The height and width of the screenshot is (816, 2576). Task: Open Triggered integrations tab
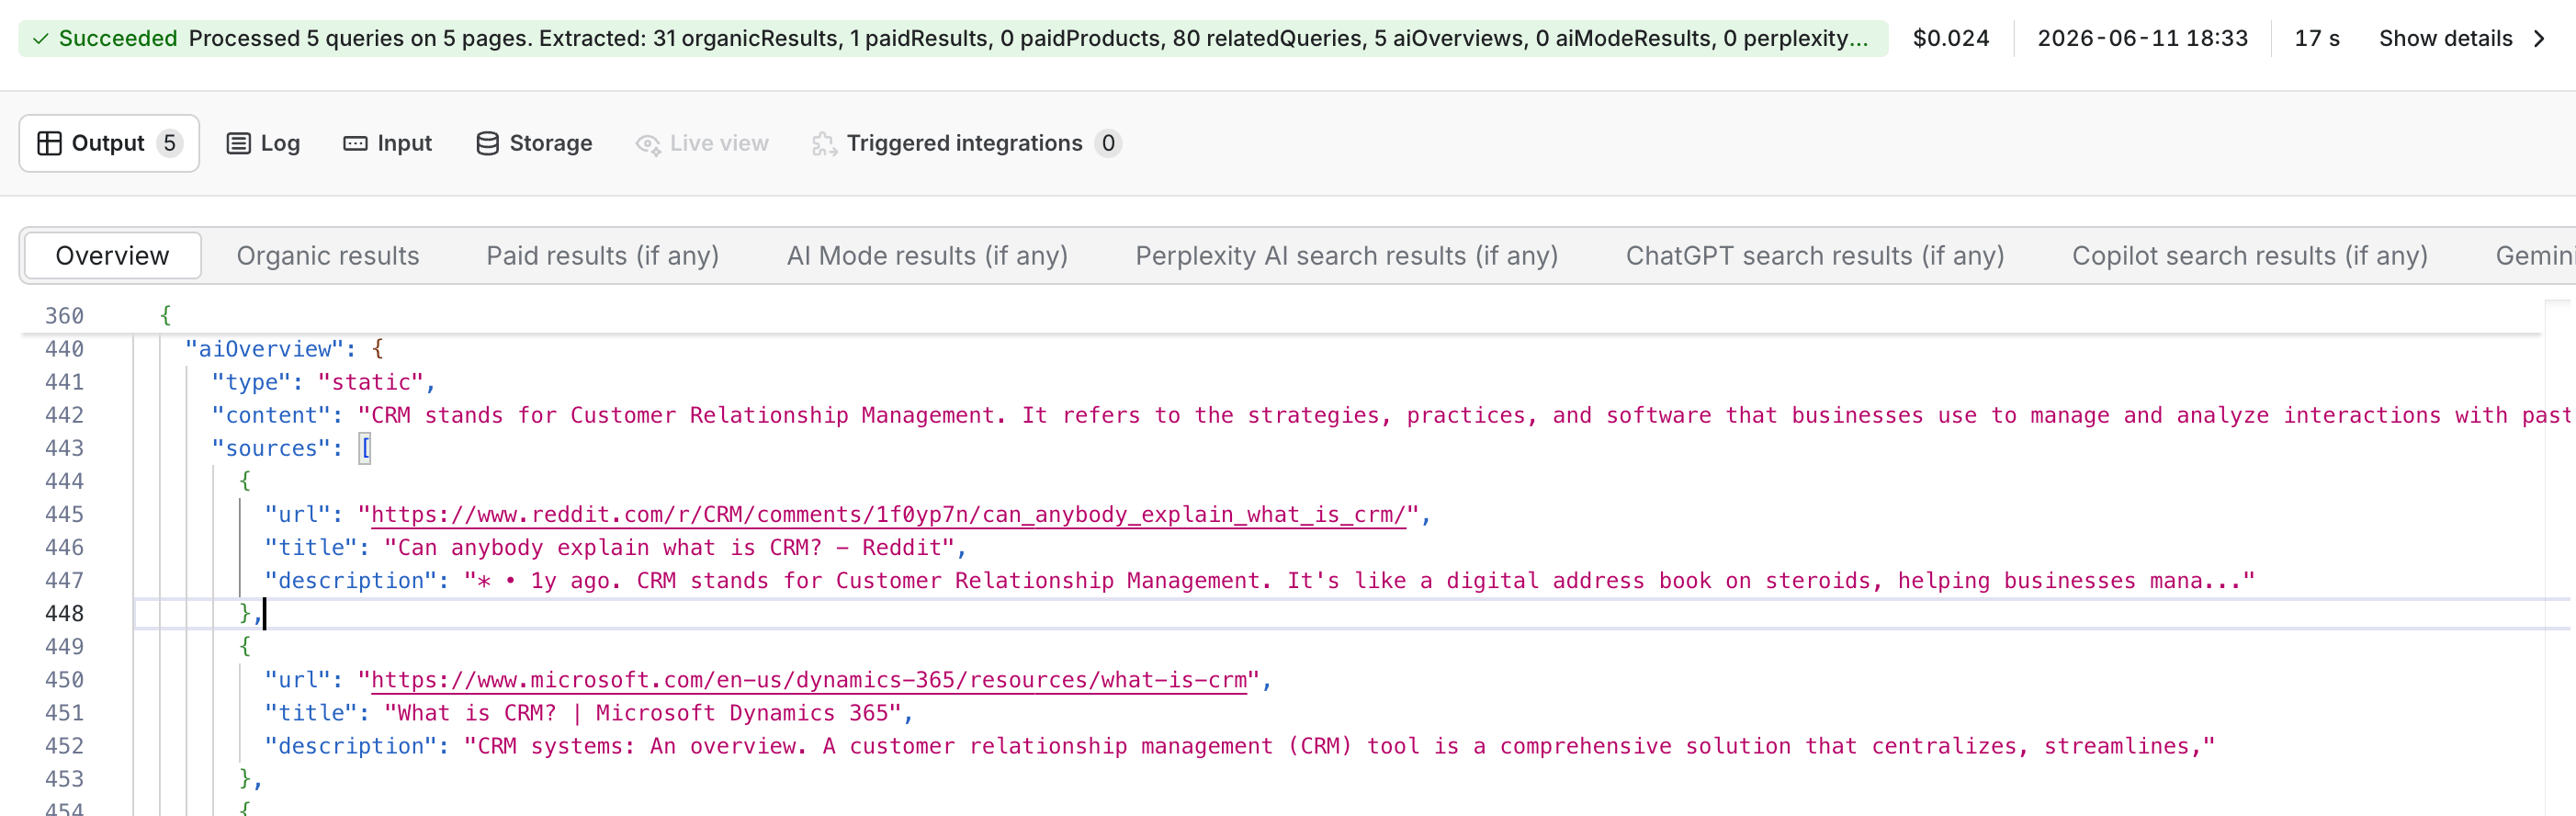966,143
